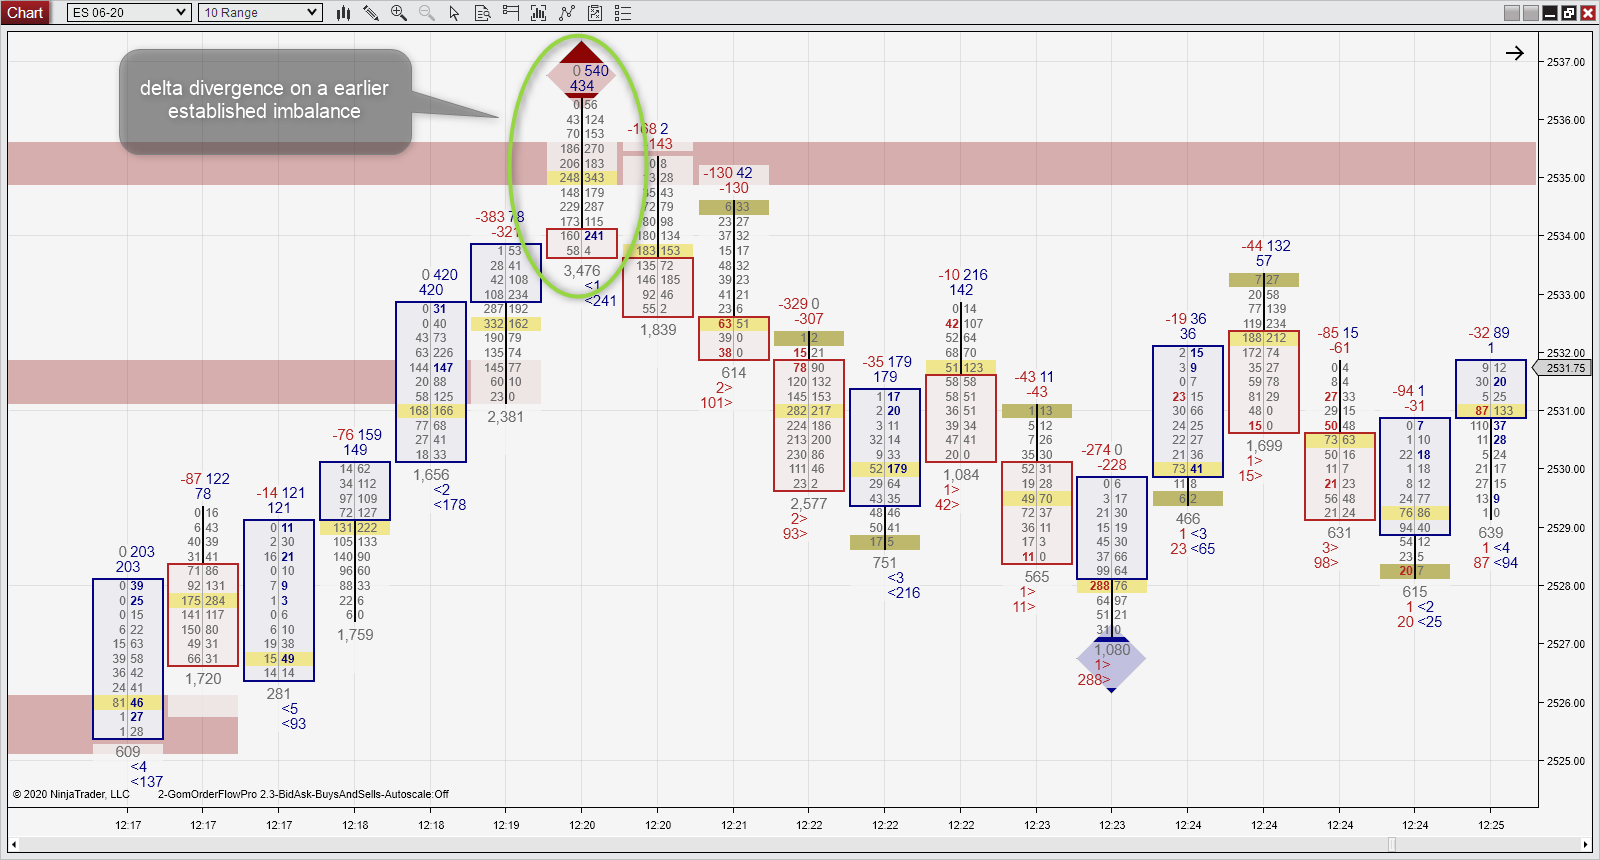Open the properties list icon

click(x=623, y=13)
